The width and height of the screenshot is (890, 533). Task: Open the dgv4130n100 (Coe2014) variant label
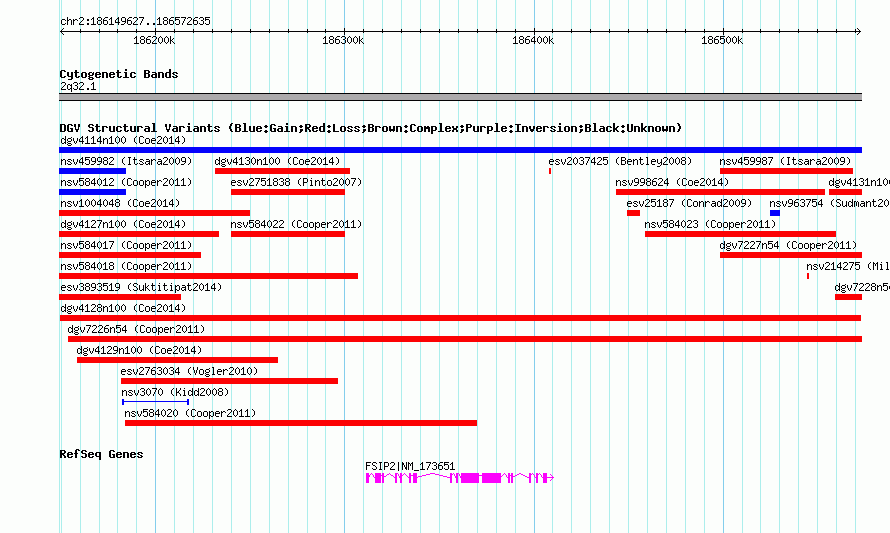click(278, 161)
